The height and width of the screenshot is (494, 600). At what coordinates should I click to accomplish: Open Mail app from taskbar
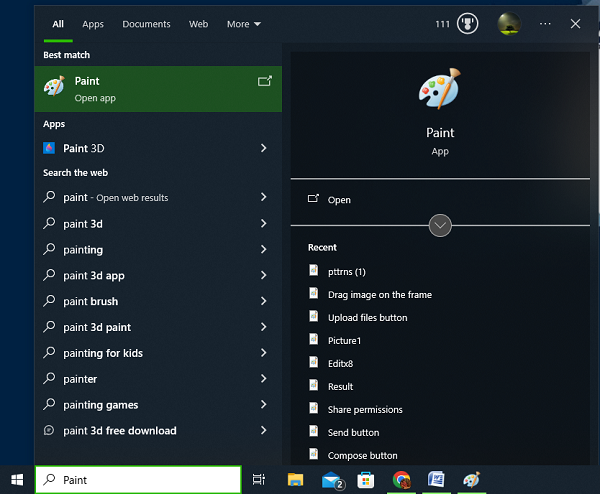point(332,480)
